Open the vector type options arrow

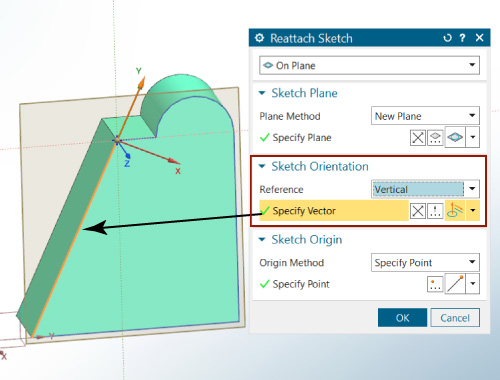[x=473, y=210]
